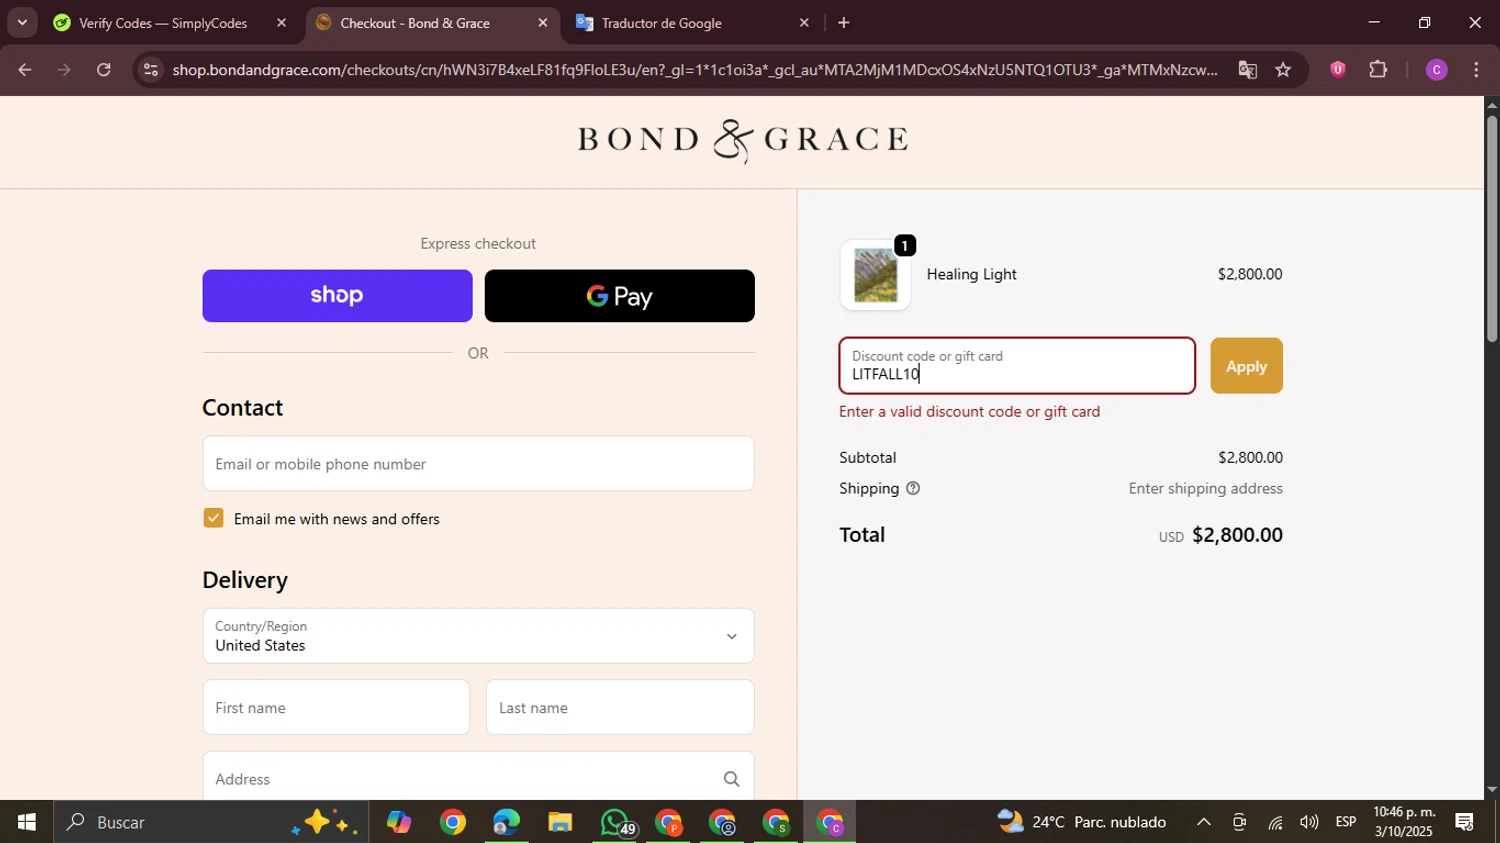Close the Verify Codes tab

point(281,23)
